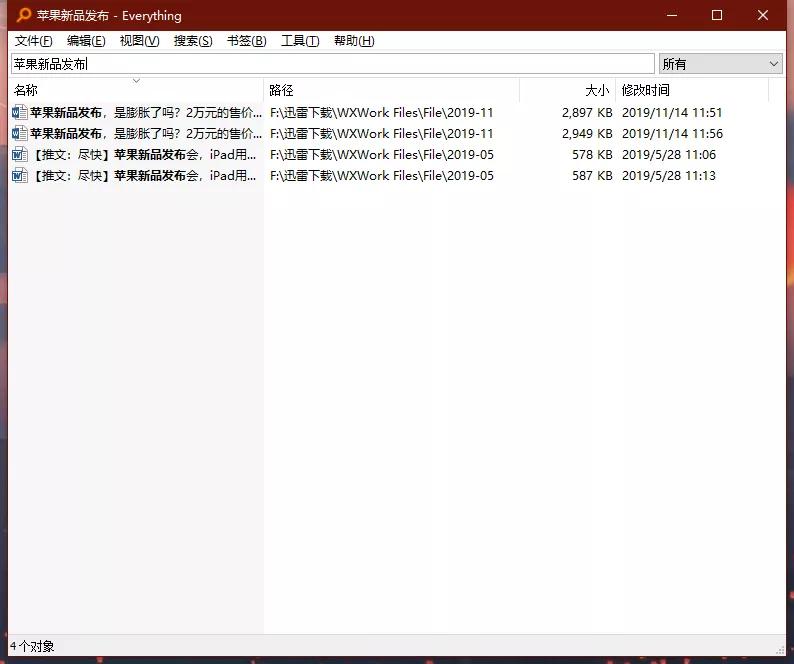Click the search box containing 苹果新品发布

pyautogui.click(x=333, y=64)
